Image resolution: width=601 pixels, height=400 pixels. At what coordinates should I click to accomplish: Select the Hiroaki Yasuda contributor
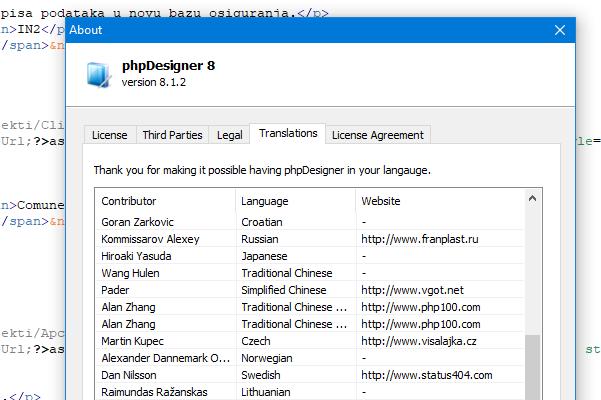pos(136,256)
